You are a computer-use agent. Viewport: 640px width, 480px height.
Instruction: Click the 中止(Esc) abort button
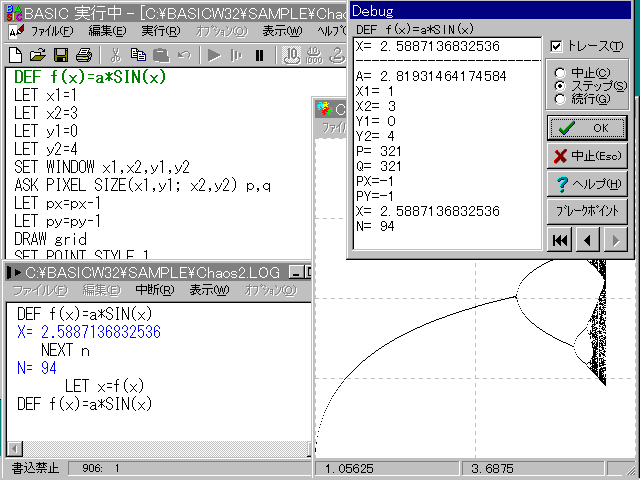click(x=587, y=155)
